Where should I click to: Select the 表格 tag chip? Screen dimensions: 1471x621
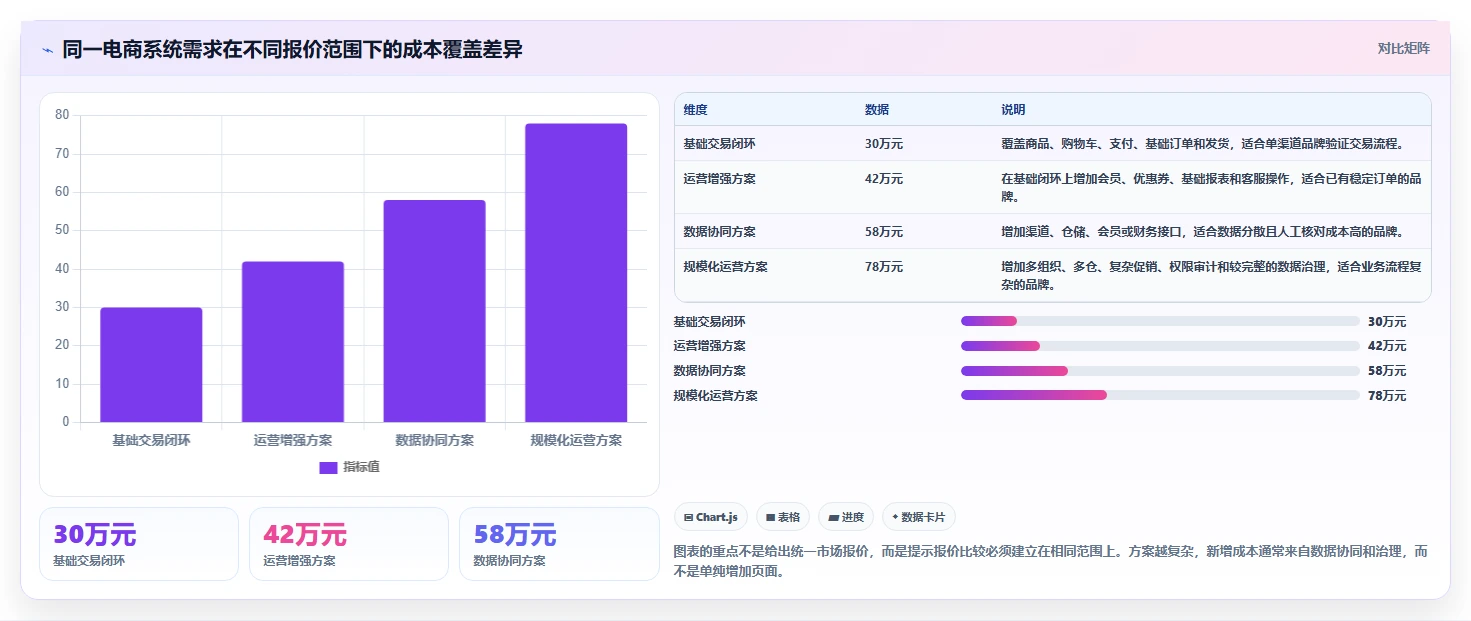point(783,517)
